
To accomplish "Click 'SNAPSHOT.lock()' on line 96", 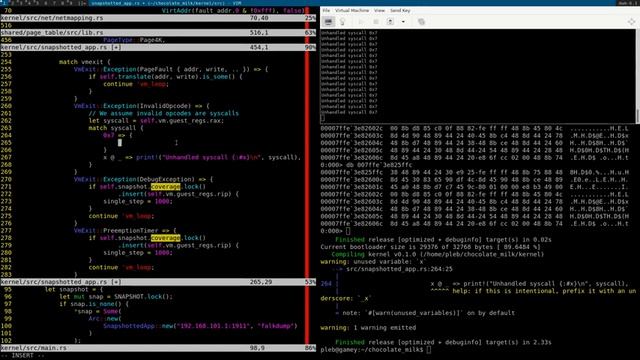I will pos(143,297).
